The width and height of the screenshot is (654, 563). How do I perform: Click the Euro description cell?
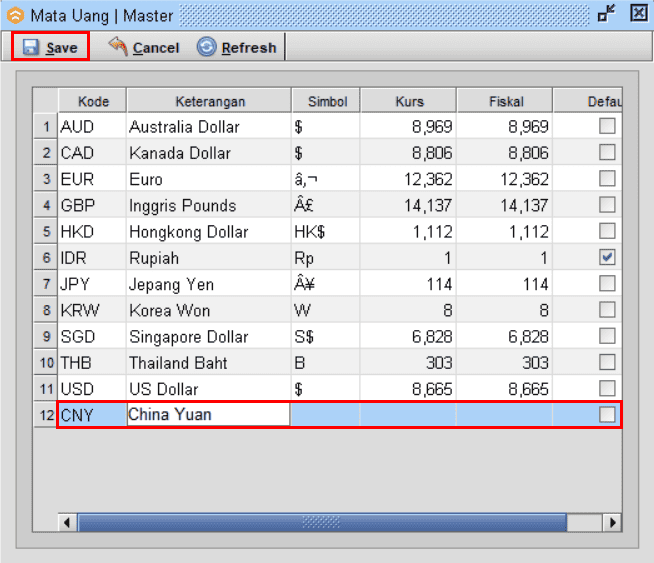coord(209,178)
